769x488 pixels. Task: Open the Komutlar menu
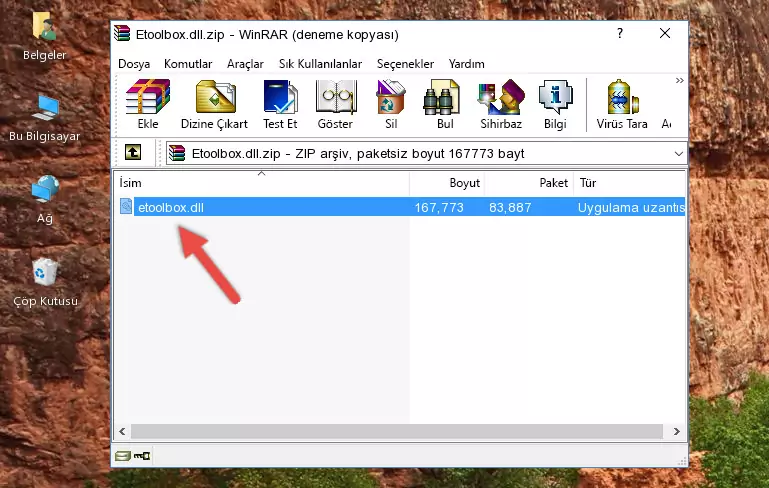188,64
